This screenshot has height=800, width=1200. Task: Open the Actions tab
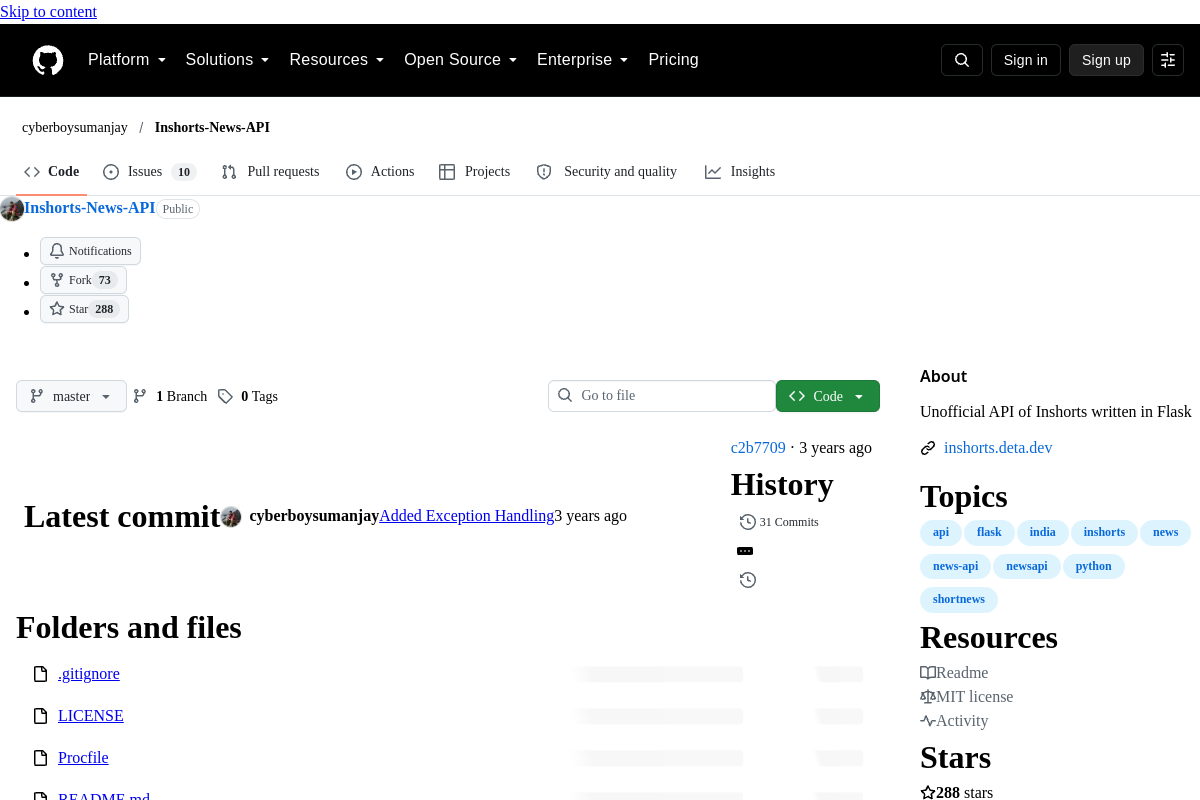pos(380,172)
